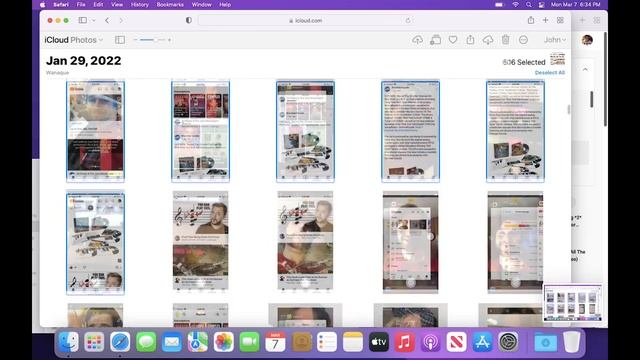Select second top-row thumbnail with red album covers
640x360 pixels.
point(200,131)
